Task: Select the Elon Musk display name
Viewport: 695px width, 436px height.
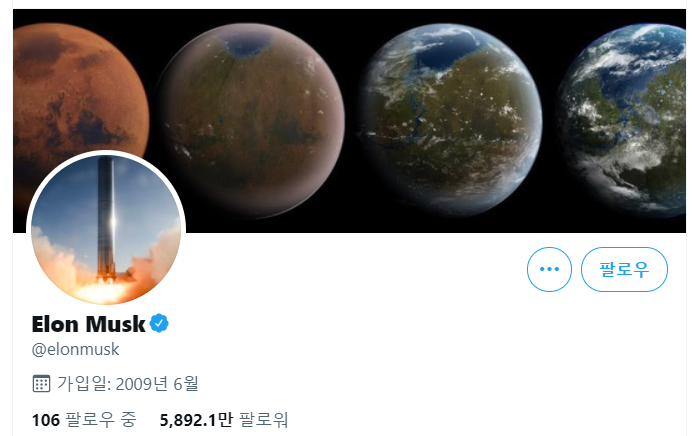Action: pyautogui.click(x=89, y=324)
